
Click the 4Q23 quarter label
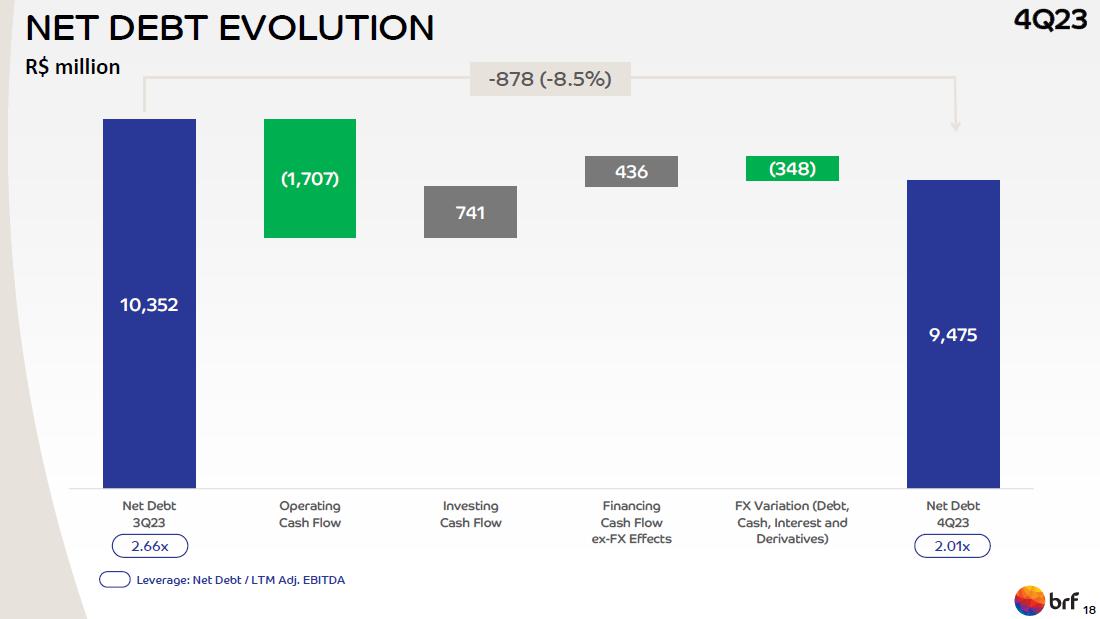coord(1050,19)
